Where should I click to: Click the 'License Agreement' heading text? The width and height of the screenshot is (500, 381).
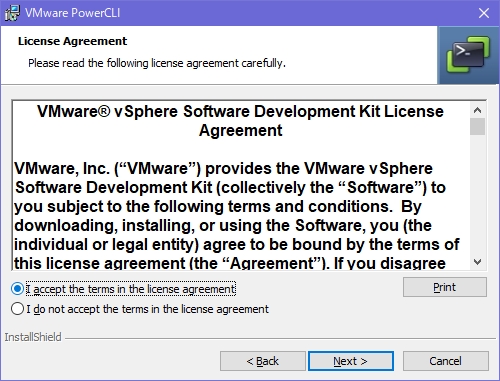tap(72, 41)
